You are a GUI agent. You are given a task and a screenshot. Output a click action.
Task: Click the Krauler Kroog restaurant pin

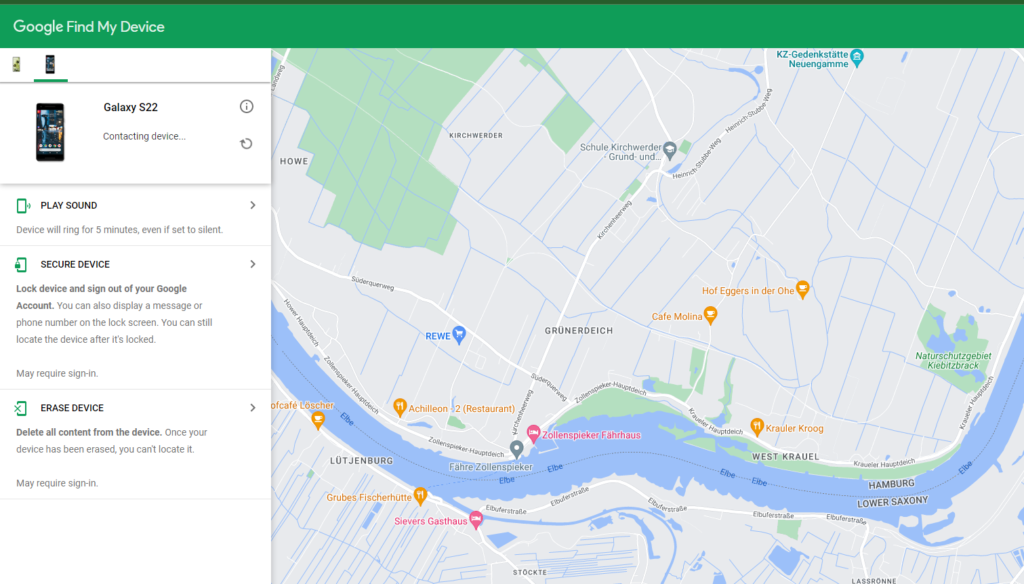(757, 427)
